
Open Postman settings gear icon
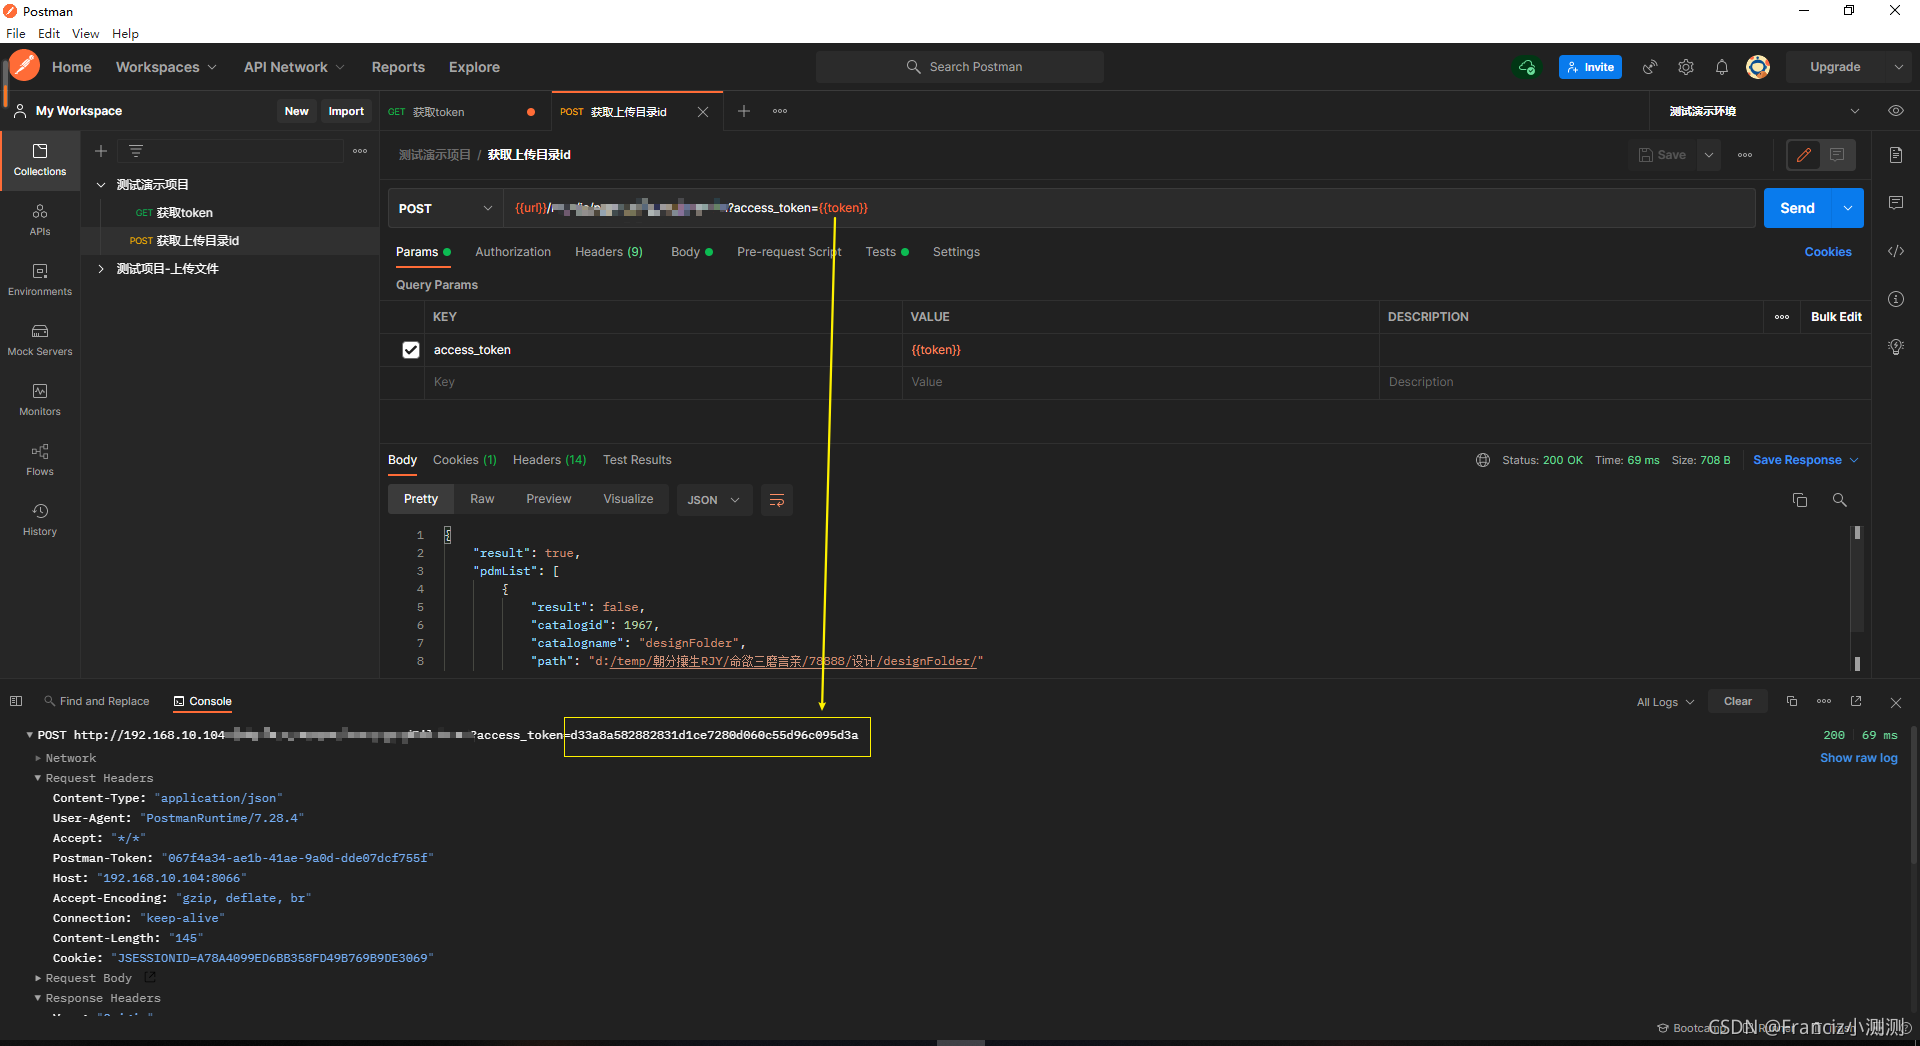tap(1686, 67)
